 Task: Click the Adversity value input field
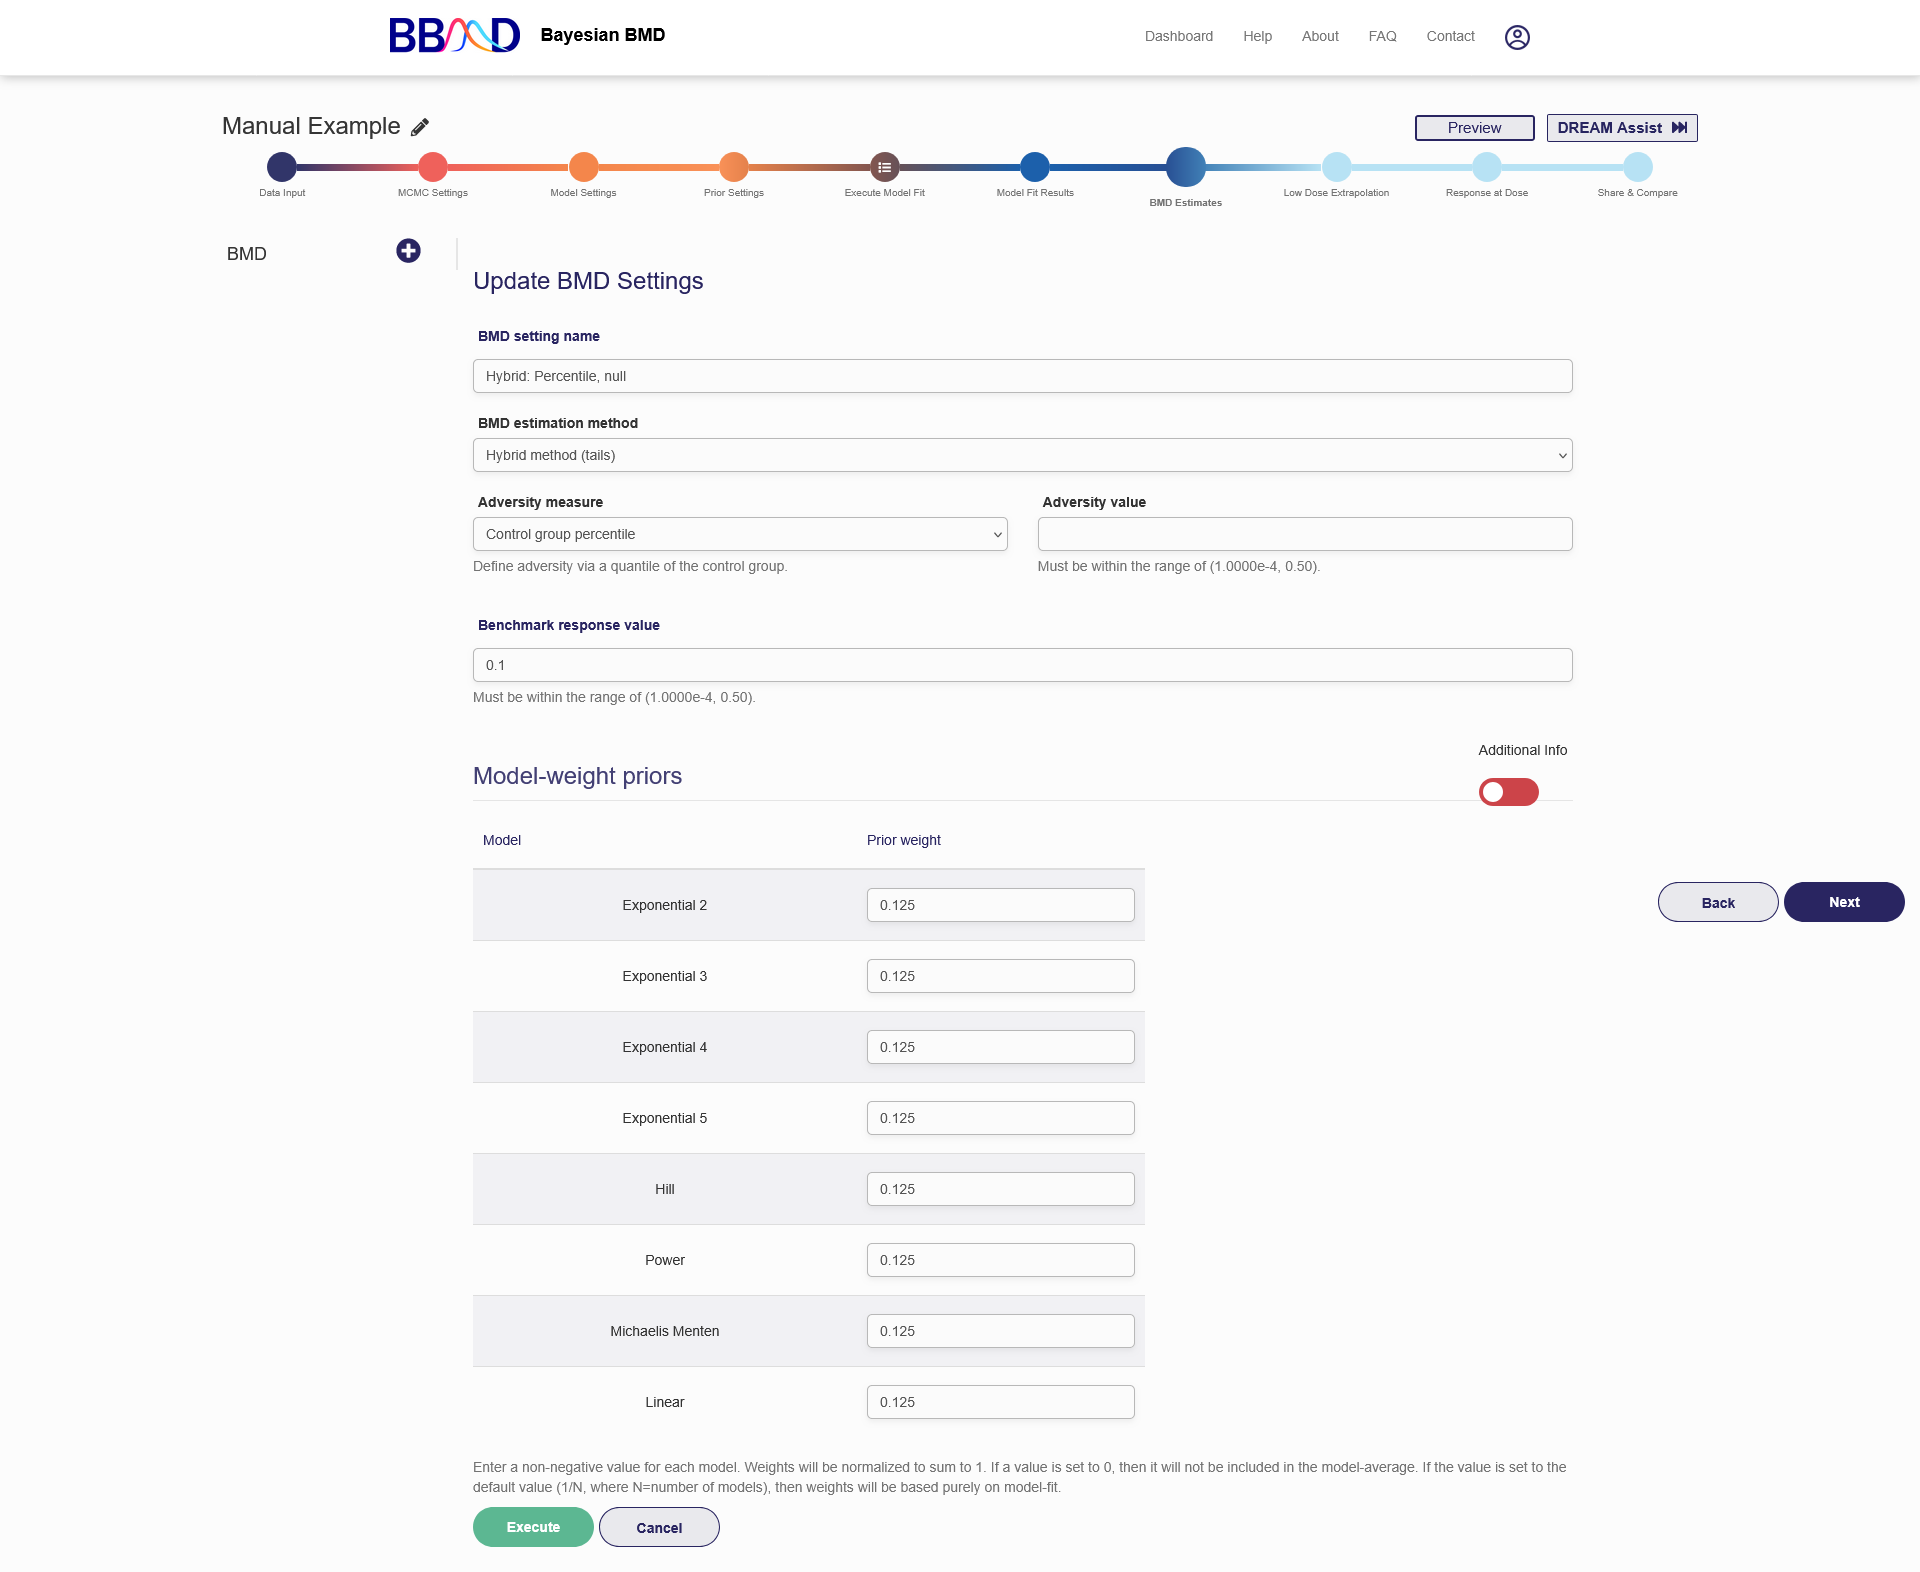(x=1304, y=534)
